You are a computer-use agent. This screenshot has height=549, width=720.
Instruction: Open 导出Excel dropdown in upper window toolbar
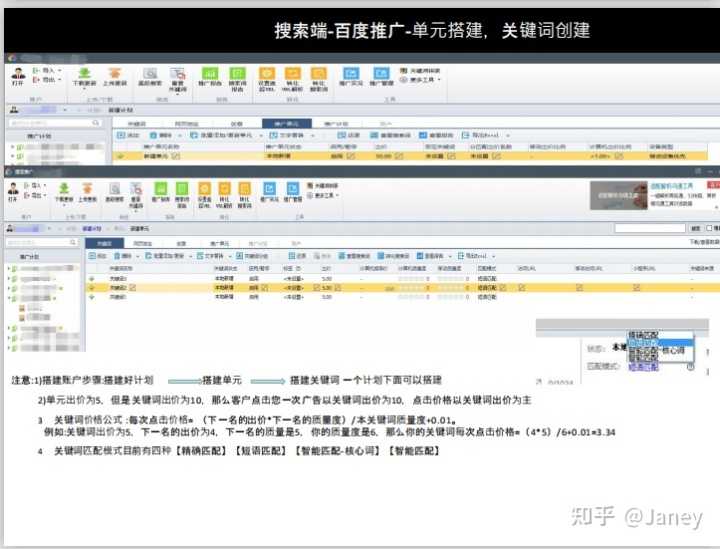tap(486, 135)
